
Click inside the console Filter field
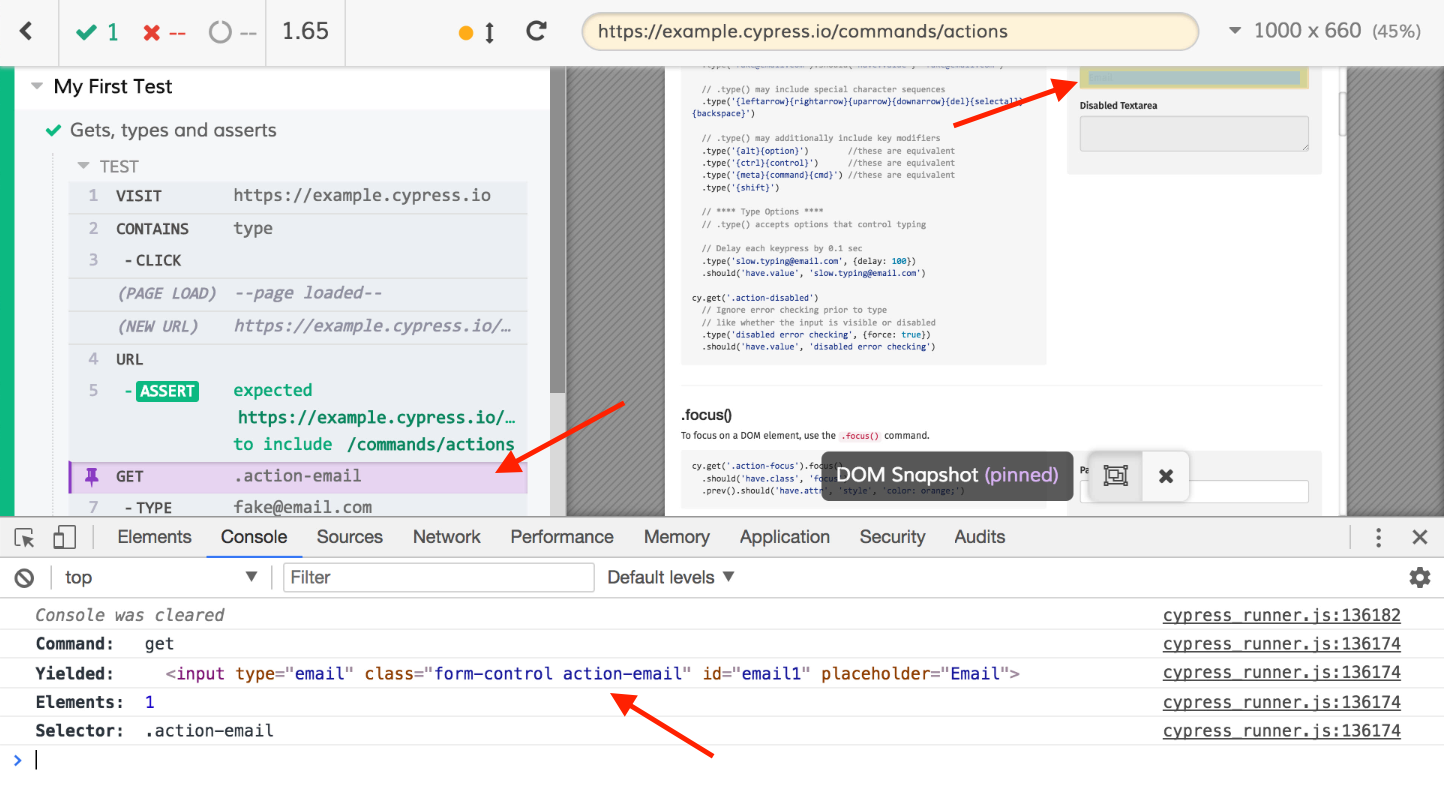(x=438, y=577)
